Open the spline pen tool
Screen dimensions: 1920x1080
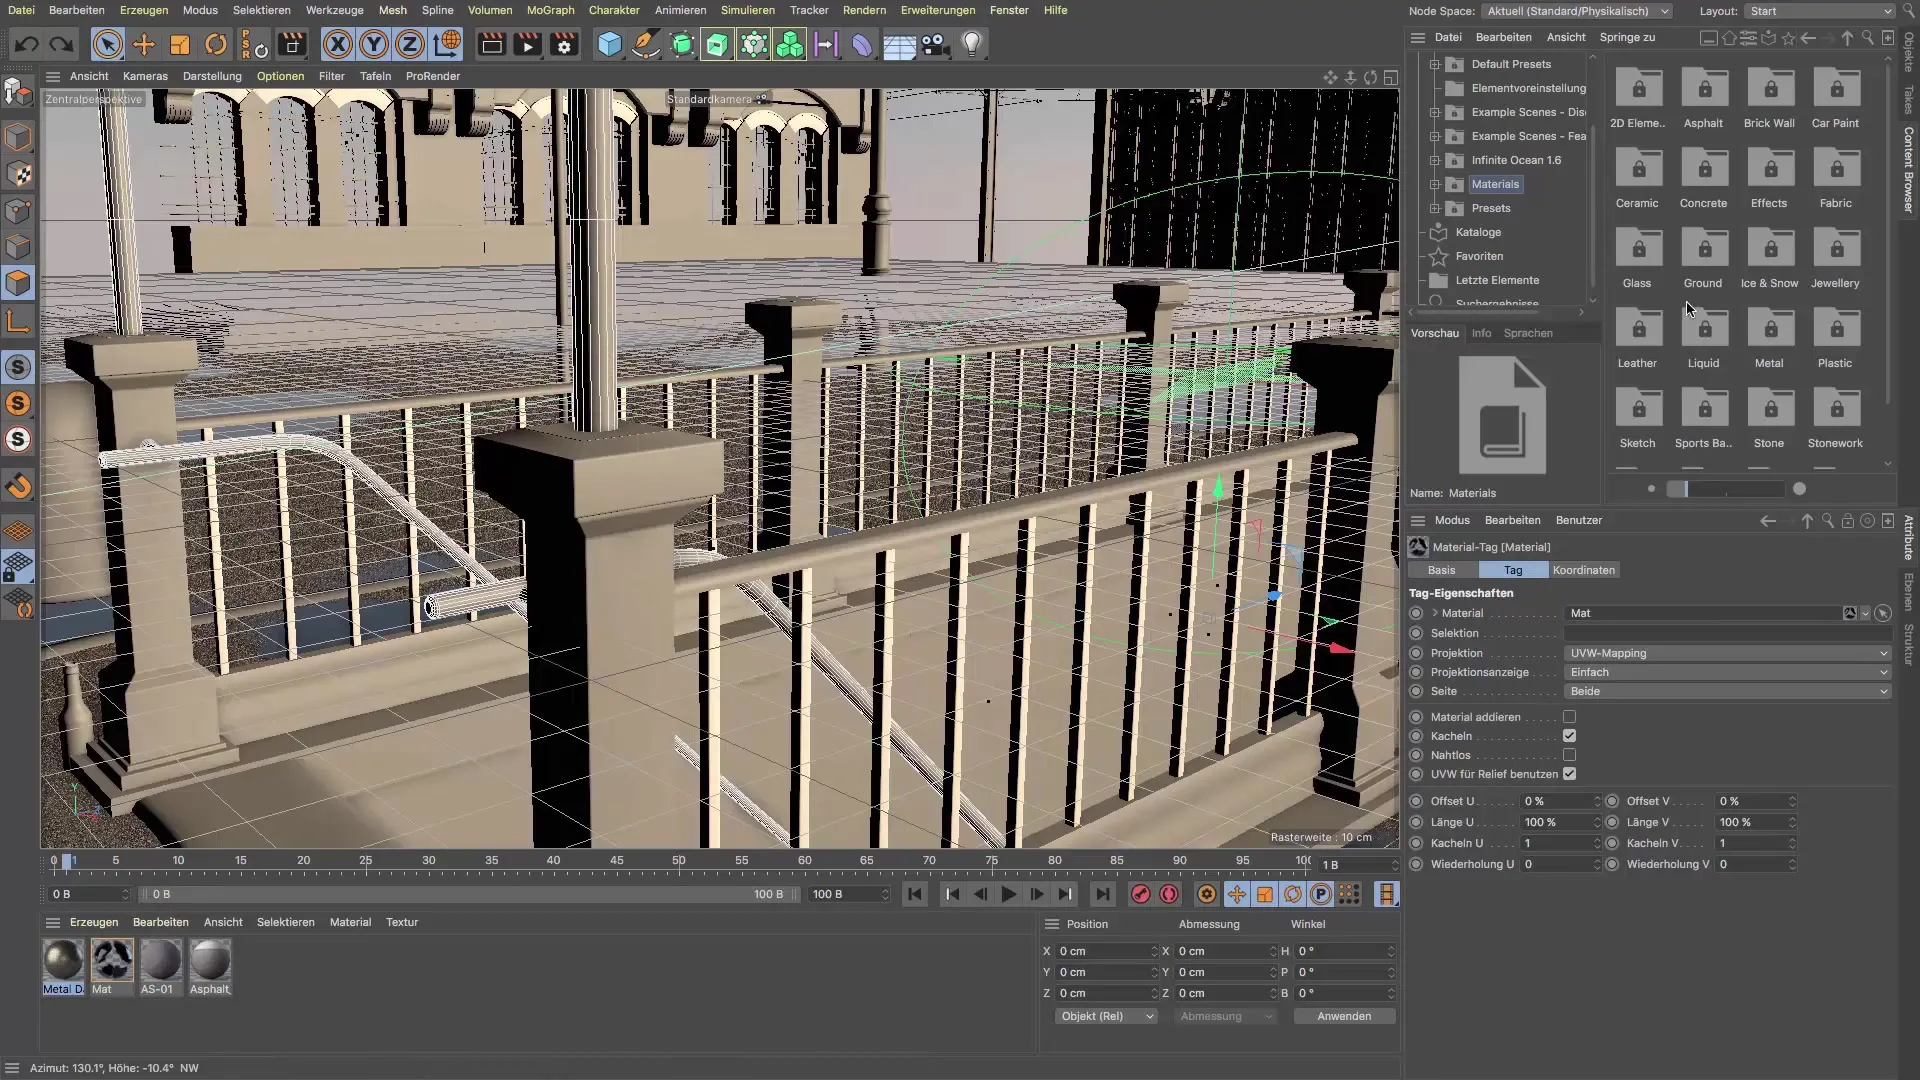(646, 44)
